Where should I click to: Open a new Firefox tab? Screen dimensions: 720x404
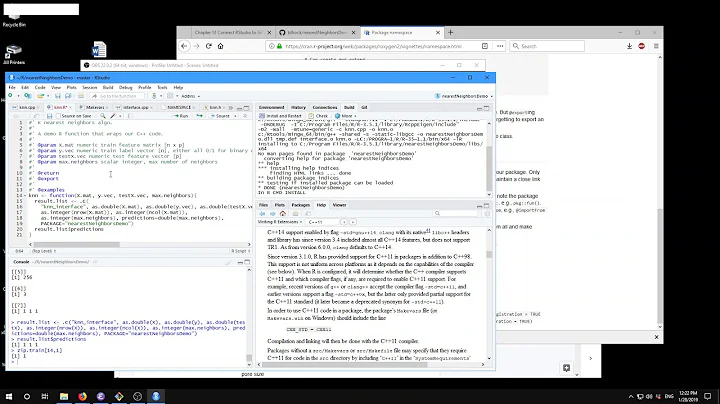pos(450,32)
